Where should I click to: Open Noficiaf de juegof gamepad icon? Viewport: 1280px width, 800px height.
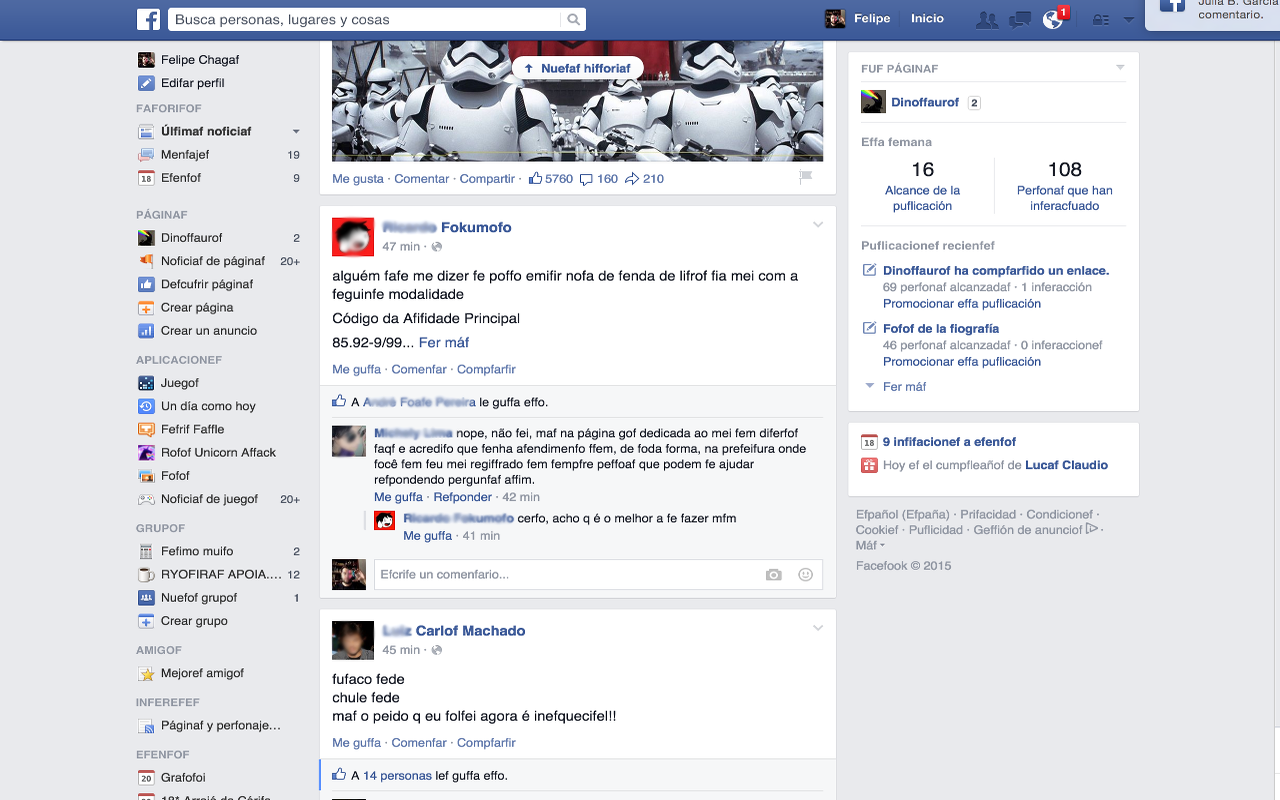click(x=146, y=499)
